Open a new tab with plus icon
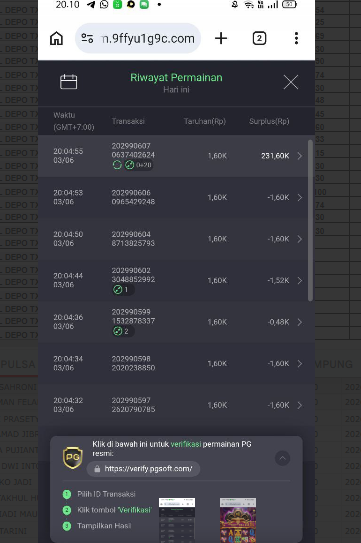Viewport: 361px width, 543px height. coord(221,38)
